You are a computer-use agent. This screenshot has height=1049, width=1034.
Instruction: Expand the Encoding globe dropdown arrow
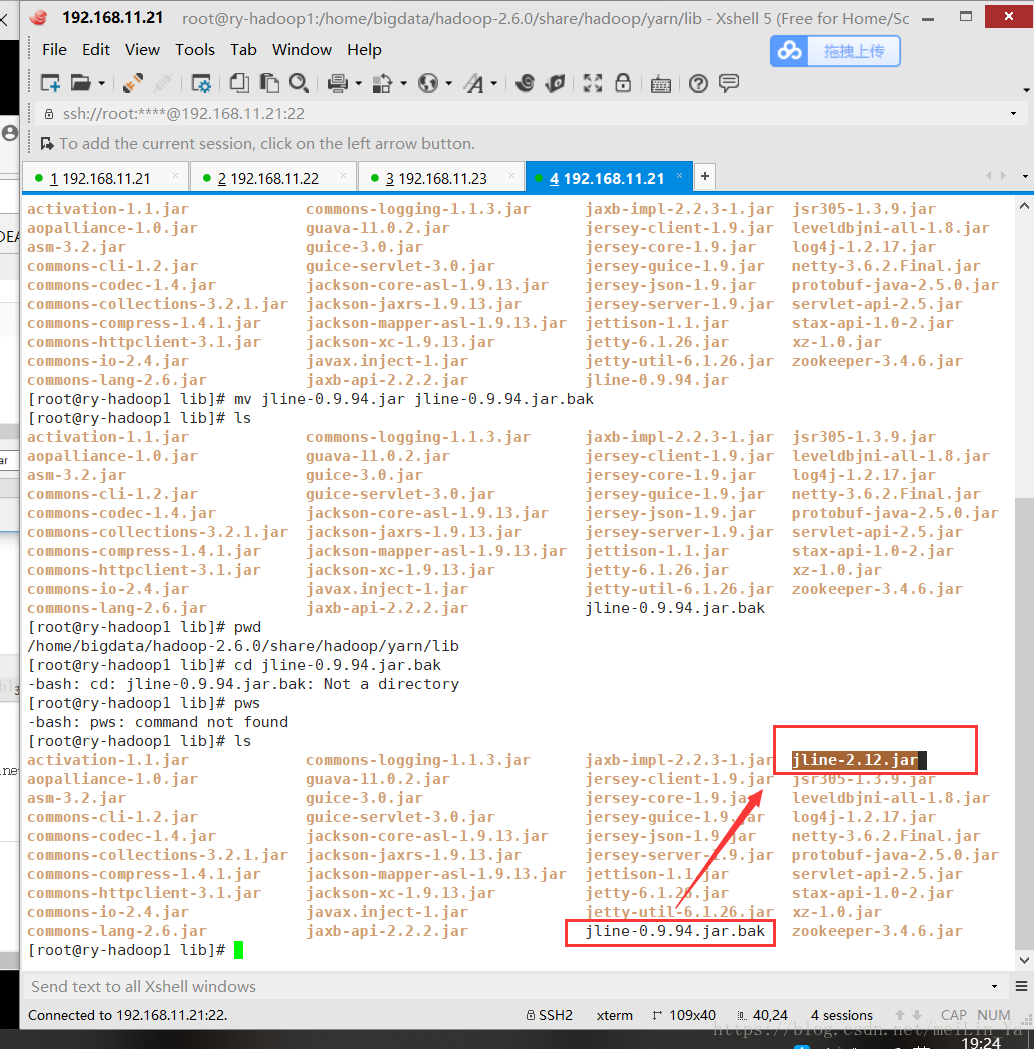[449, 84]
